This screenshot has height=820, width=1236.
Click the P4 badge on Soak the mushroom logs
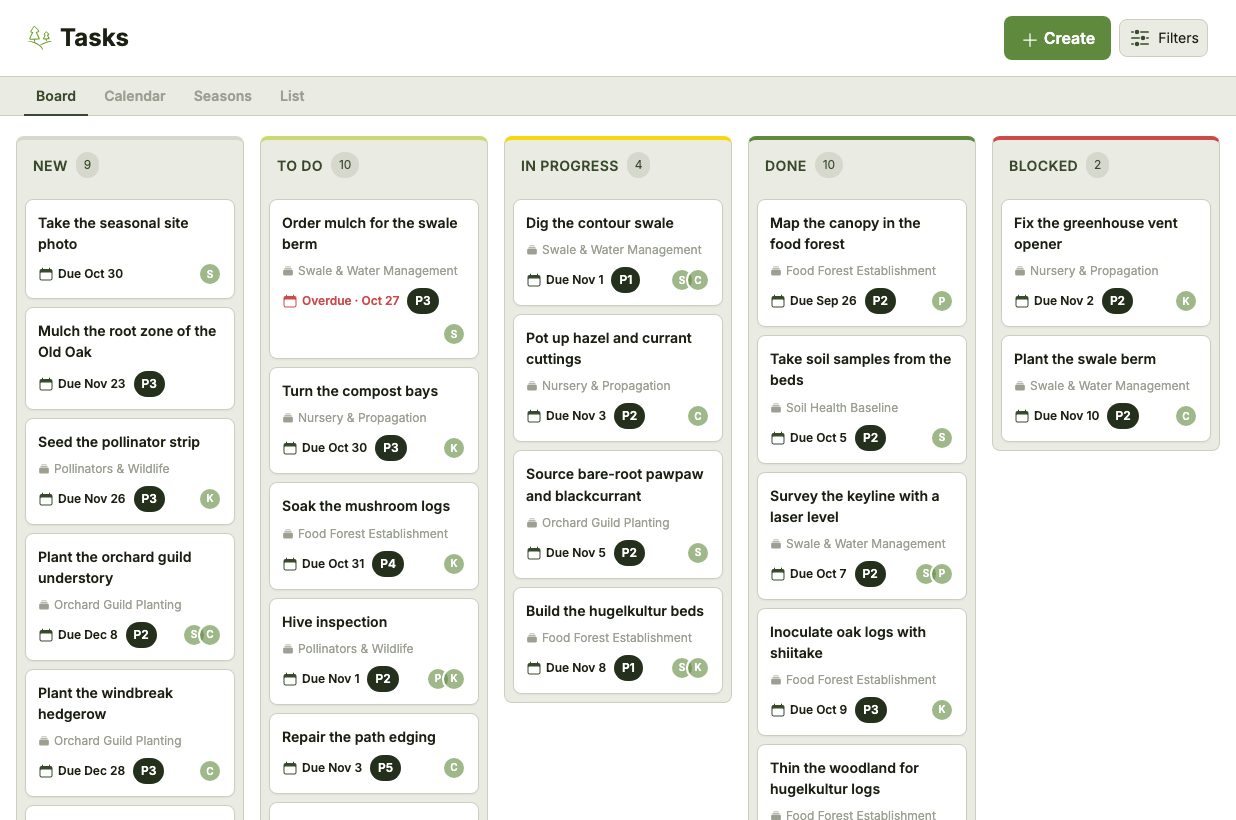click(x=388, y=563)
